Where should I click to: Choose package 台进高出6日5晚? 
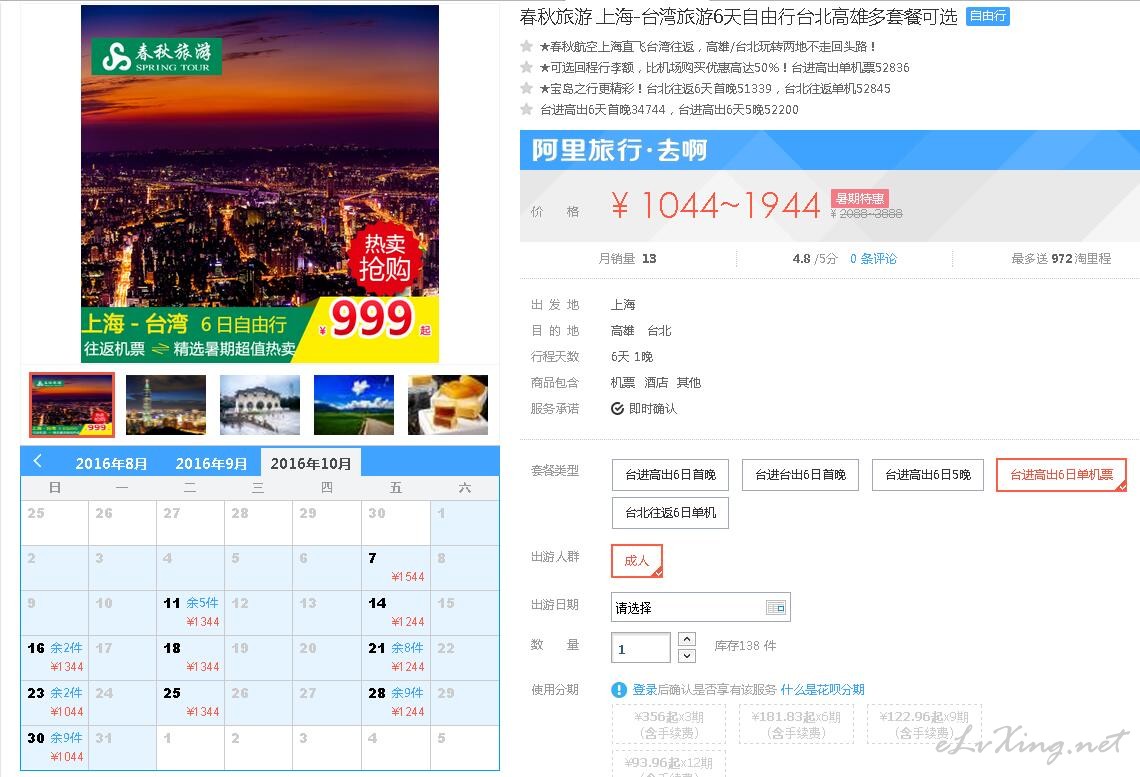(x=928, y=475)
